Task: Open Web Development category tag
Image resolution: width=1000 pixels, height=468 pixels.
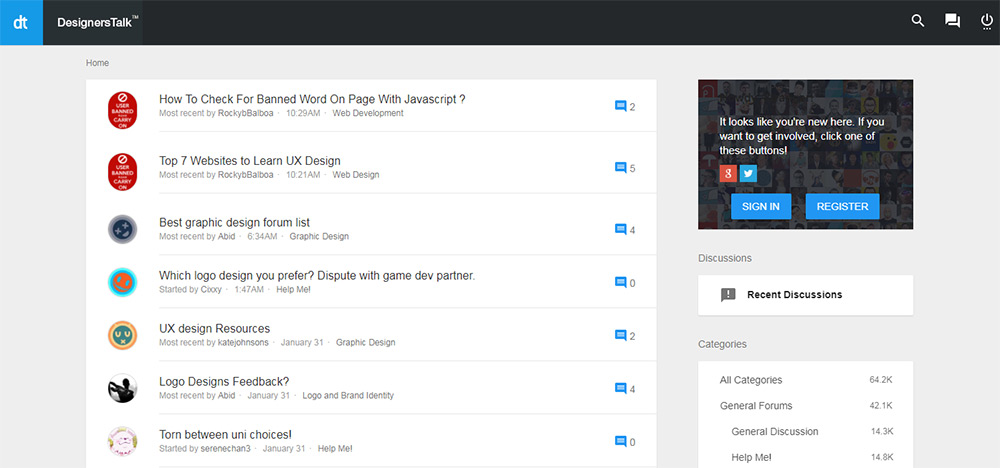Action: click(368, 113)
